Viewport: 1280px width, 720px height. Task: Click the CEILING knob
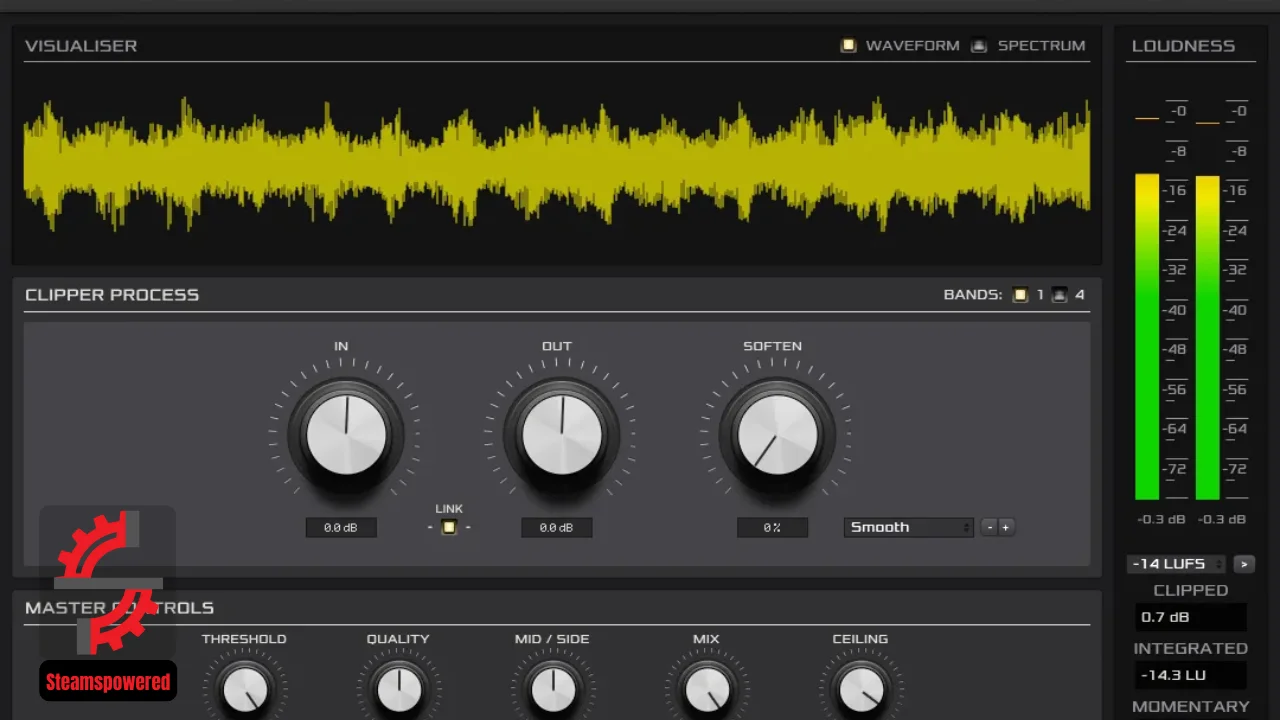click(861, 690)
